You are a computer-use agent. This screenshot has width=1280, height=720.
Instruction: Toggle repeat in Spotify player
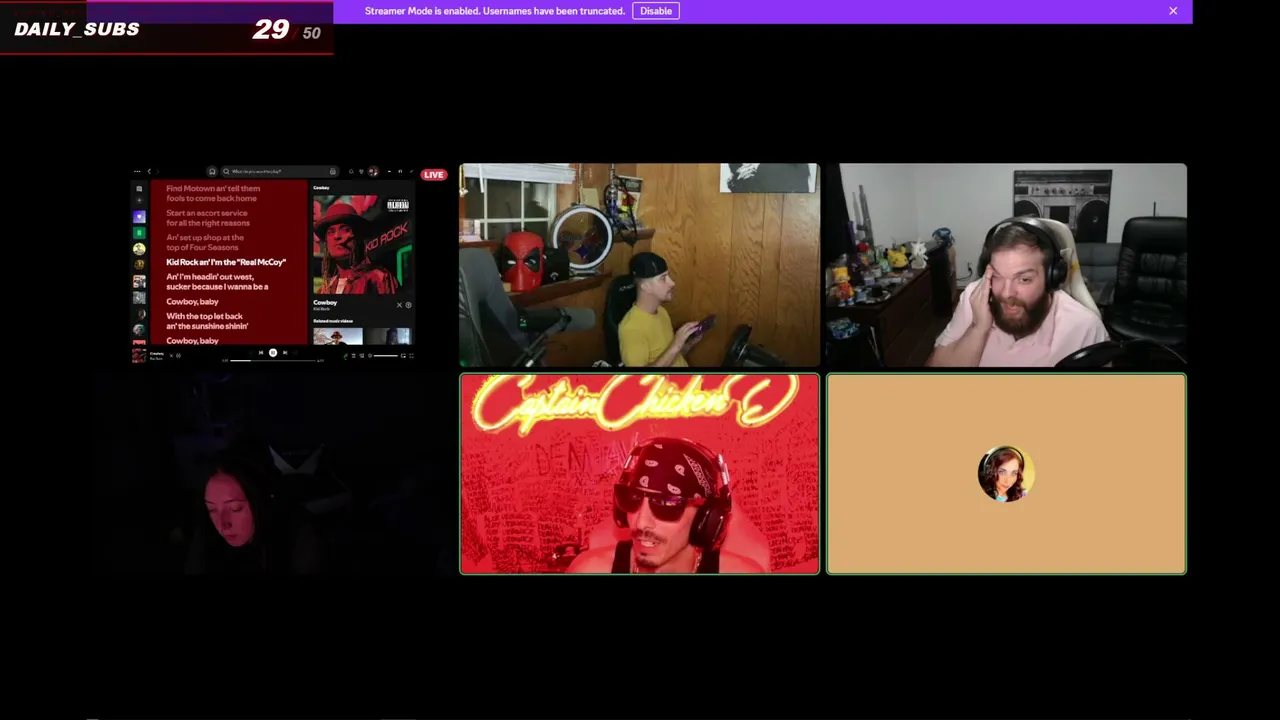pyautogui.click(x=296, y=352)
